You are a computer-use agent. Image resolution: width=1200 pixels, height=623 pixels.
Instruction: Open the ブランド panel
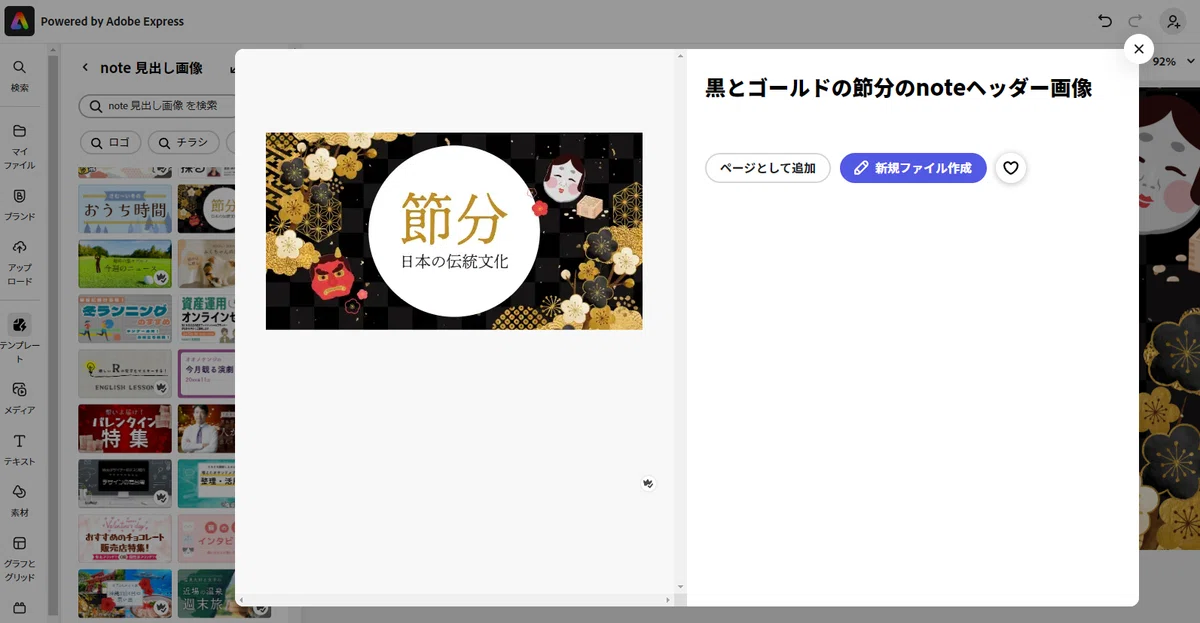tap(20, 203)
